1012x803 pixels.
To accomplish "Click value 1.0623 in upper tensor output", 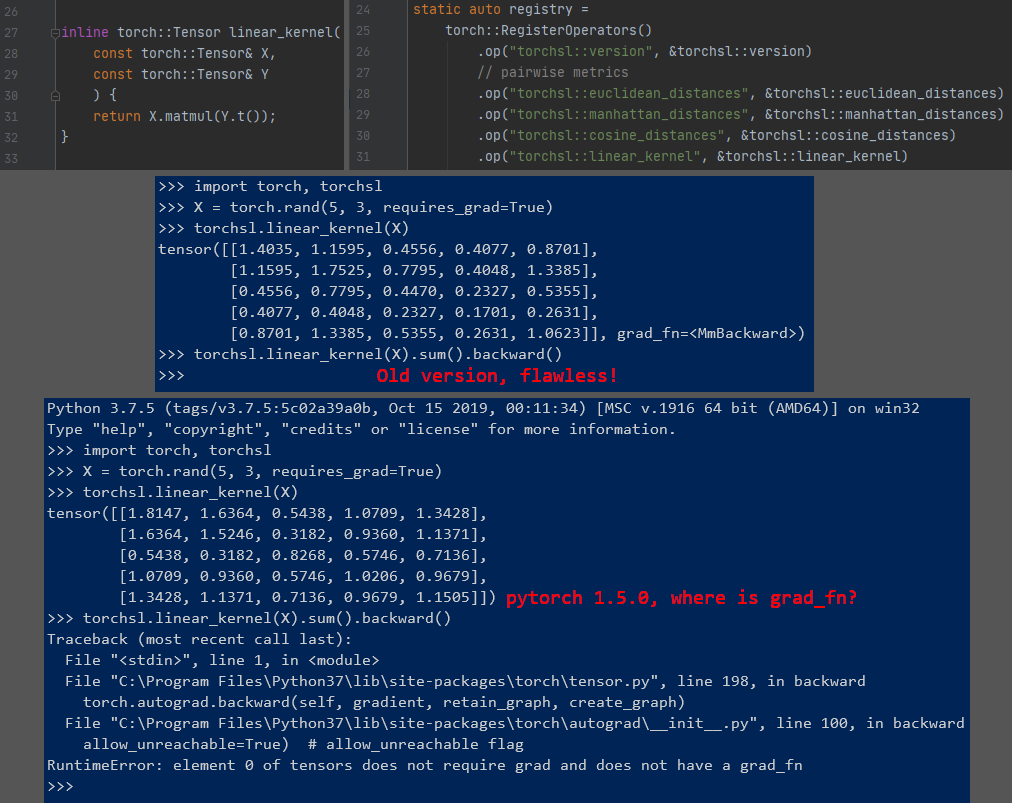I will coord(553,334).
